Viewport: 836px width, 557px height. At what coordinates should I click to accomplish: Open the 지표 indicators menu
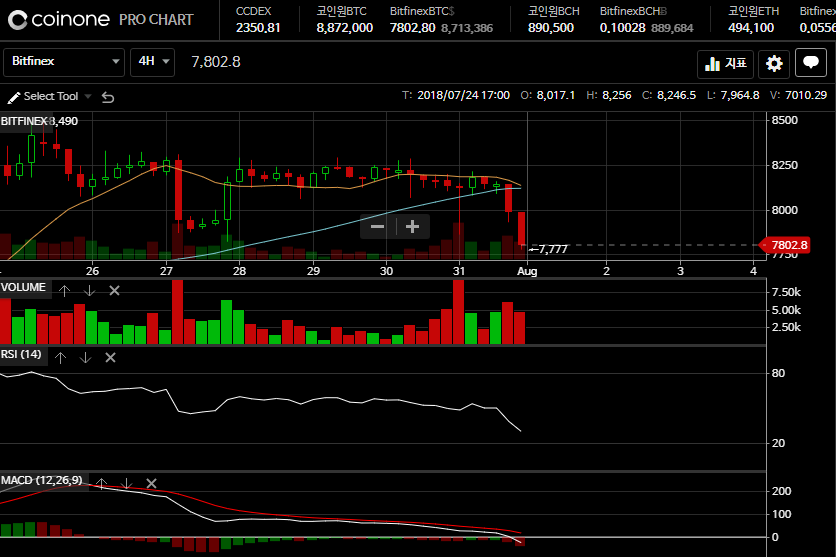point(725,64)
